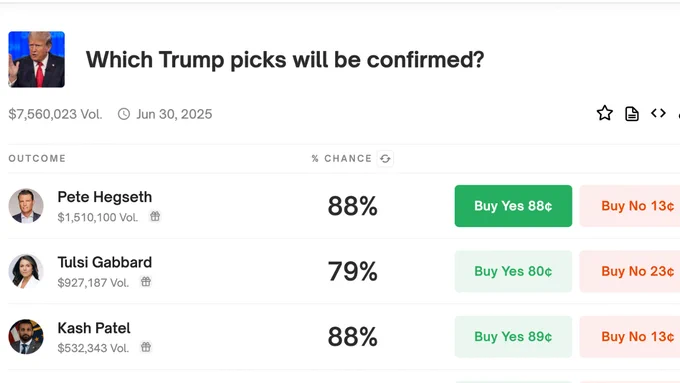The image size is (680, 383).
Task: Click gift icon beside Tulsi Gabbard volume
Action: click(146, 282)
